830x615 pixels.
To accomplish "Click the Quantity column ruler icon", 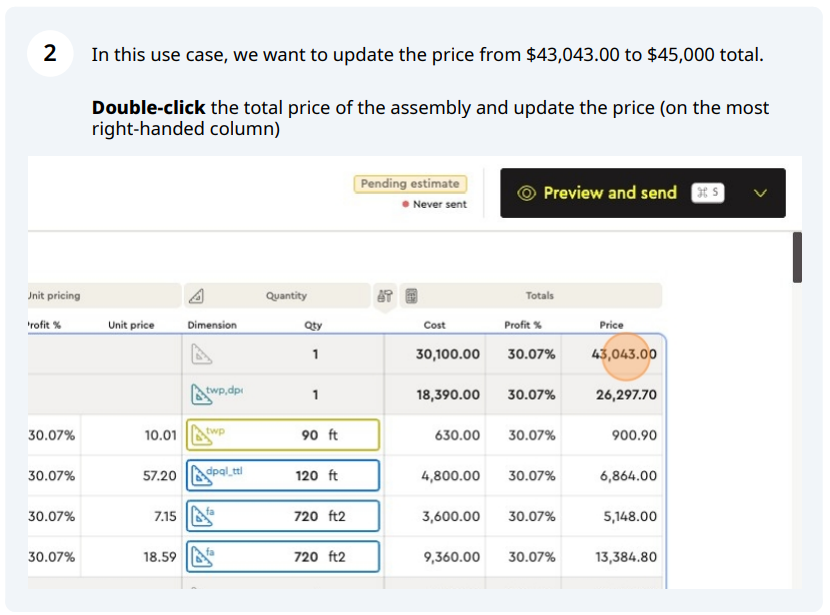I will pyautogui.click(x=197, y=296).
